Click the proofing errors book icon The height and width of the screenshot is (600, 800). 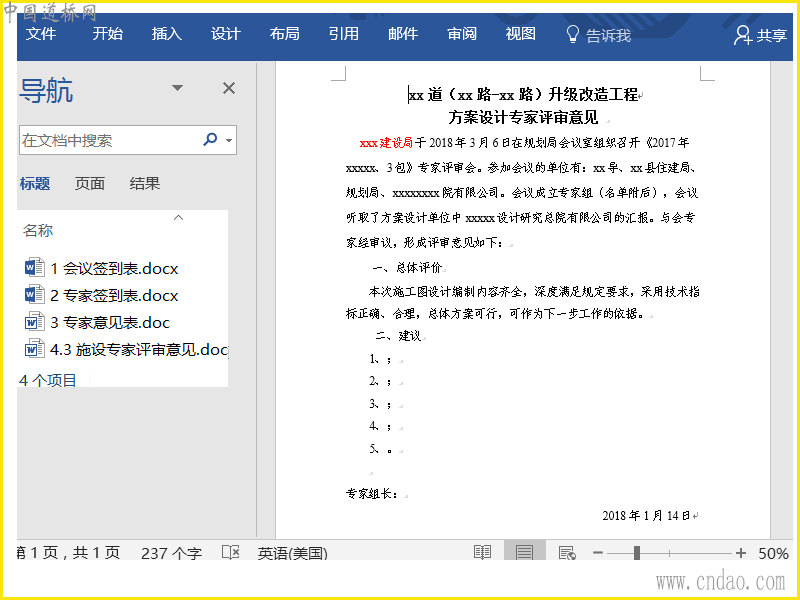pos(231,552)
